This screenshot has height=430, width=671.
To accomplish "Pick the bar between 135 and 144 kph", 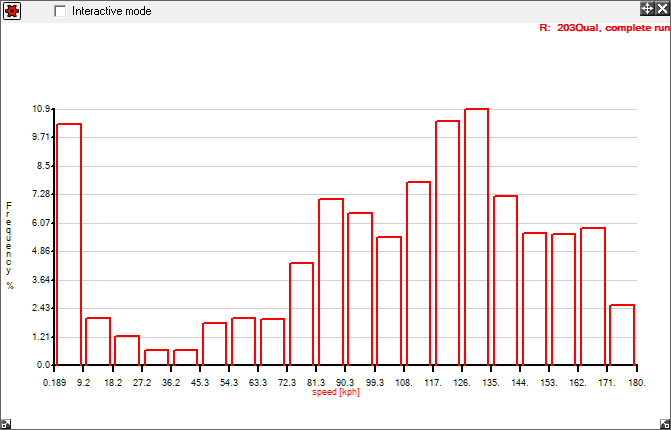I will coord(506,280).
